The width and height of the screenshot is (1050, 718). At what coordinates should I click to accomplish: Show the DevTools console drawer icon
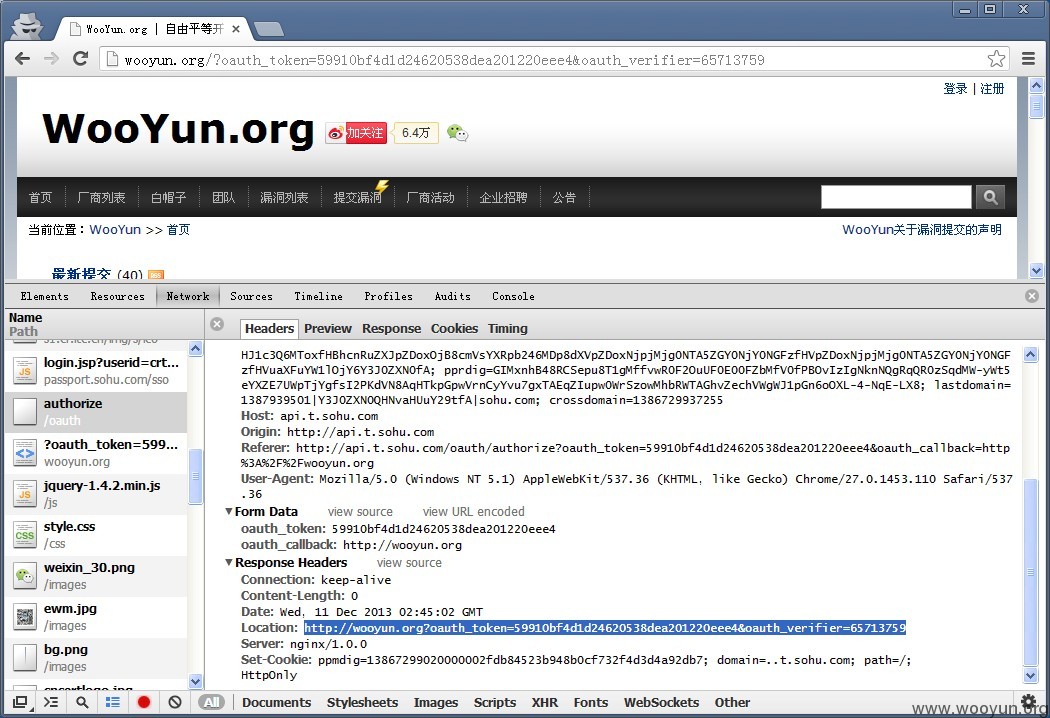[51, 702]
